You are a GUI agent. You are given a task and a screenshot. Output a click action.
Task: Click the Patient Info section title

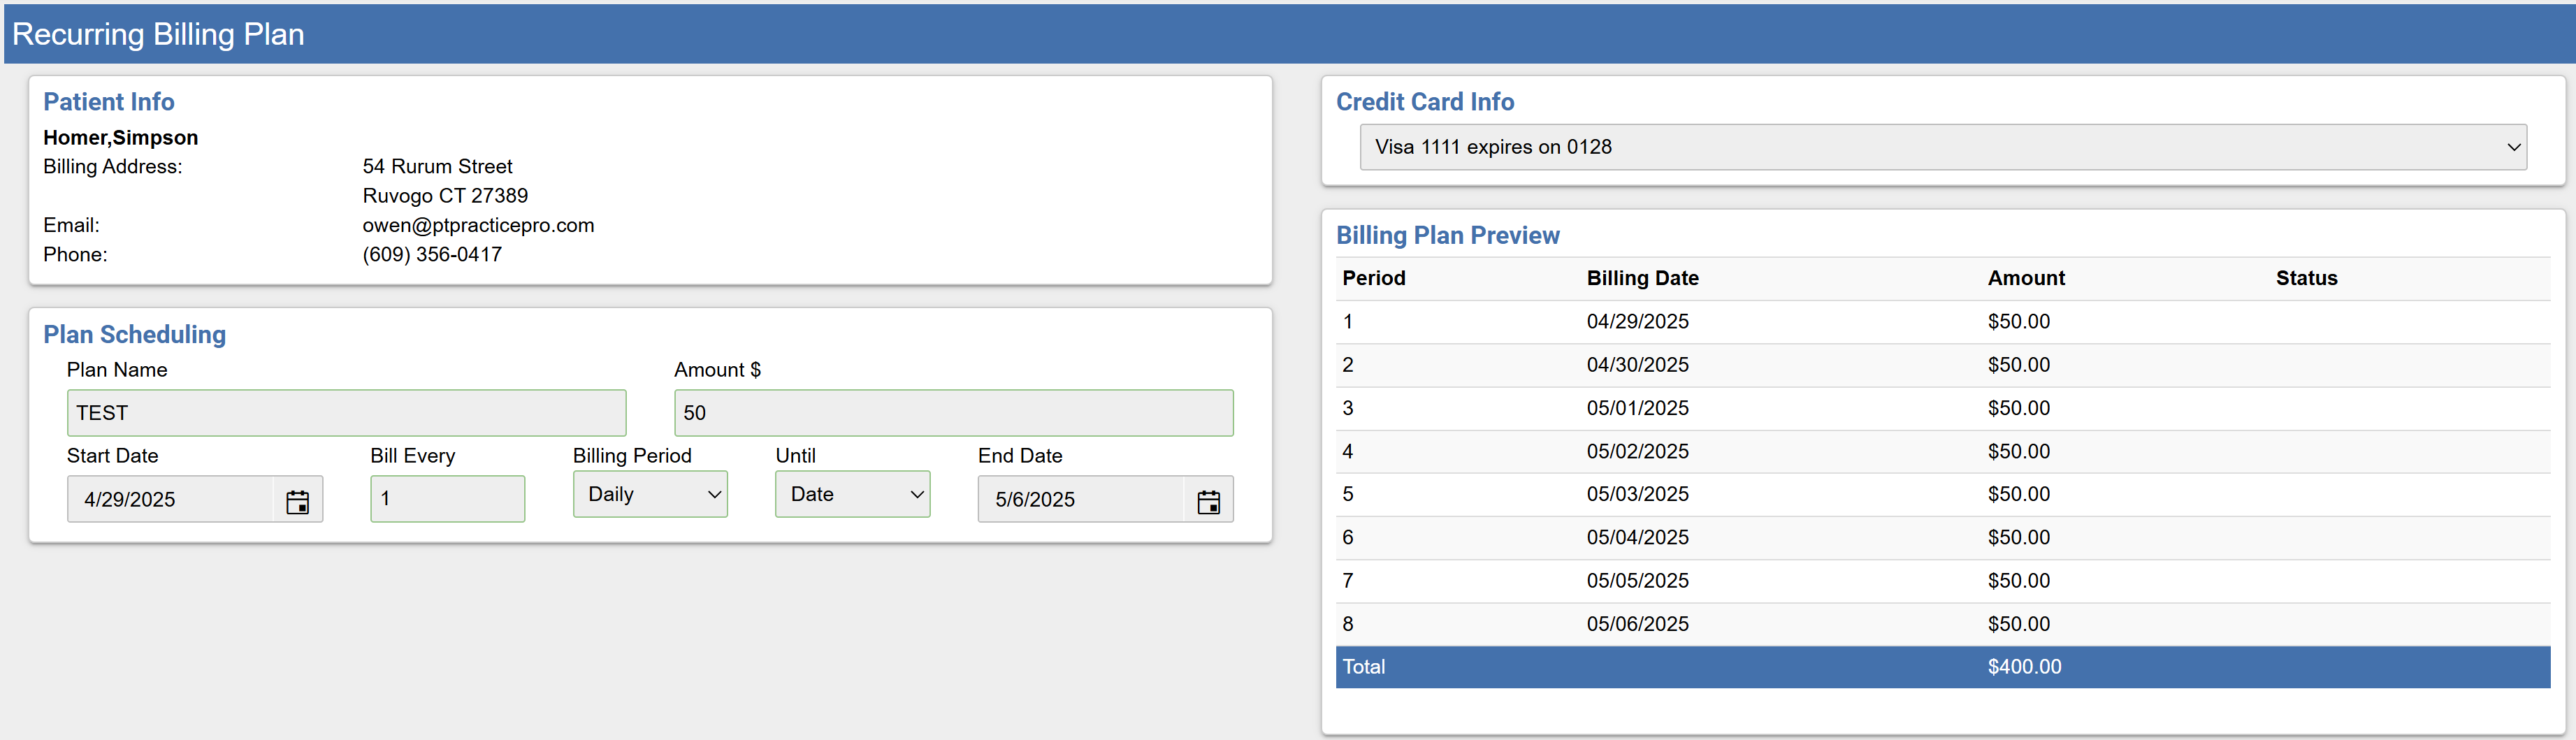coord(108,101)
